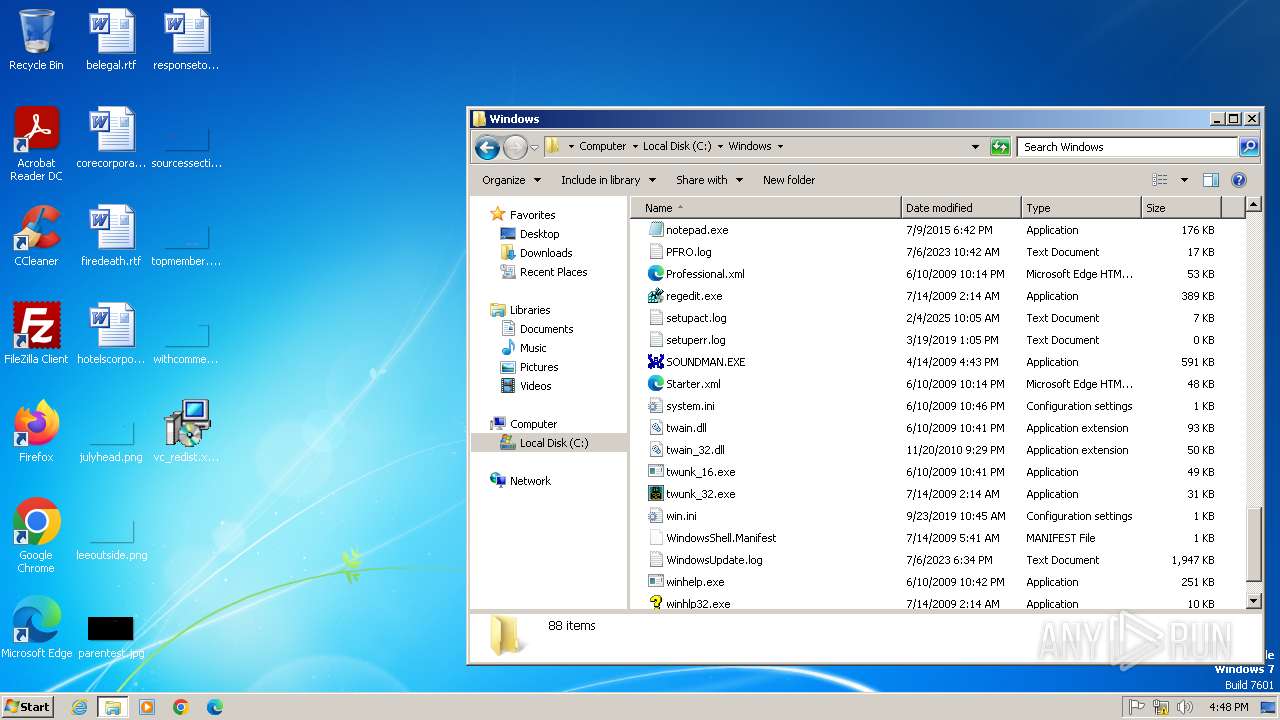This screenshot has height=720, width=1280.
Task: Click the file list scroll down arrow
Action: (1254, 601)
